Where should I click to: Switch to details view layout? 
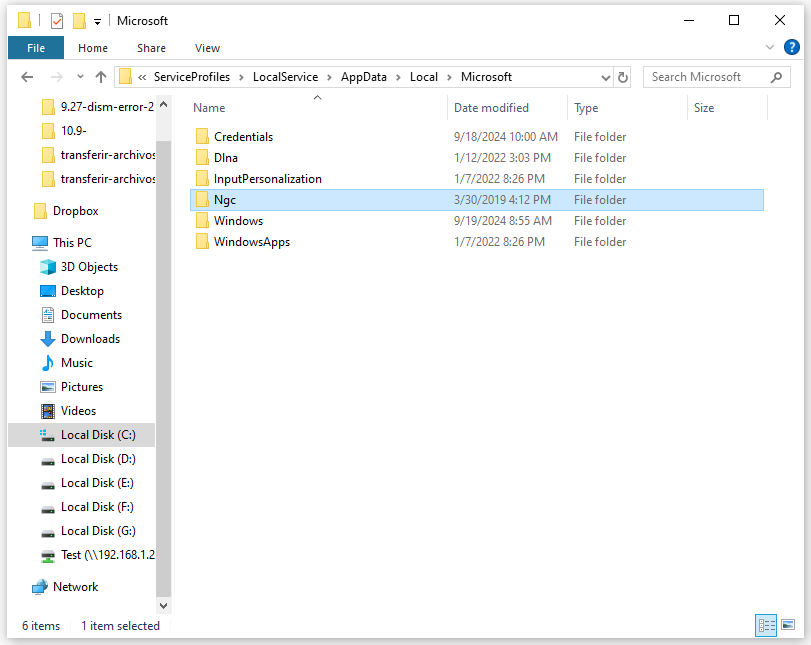(x=766, y=626)
